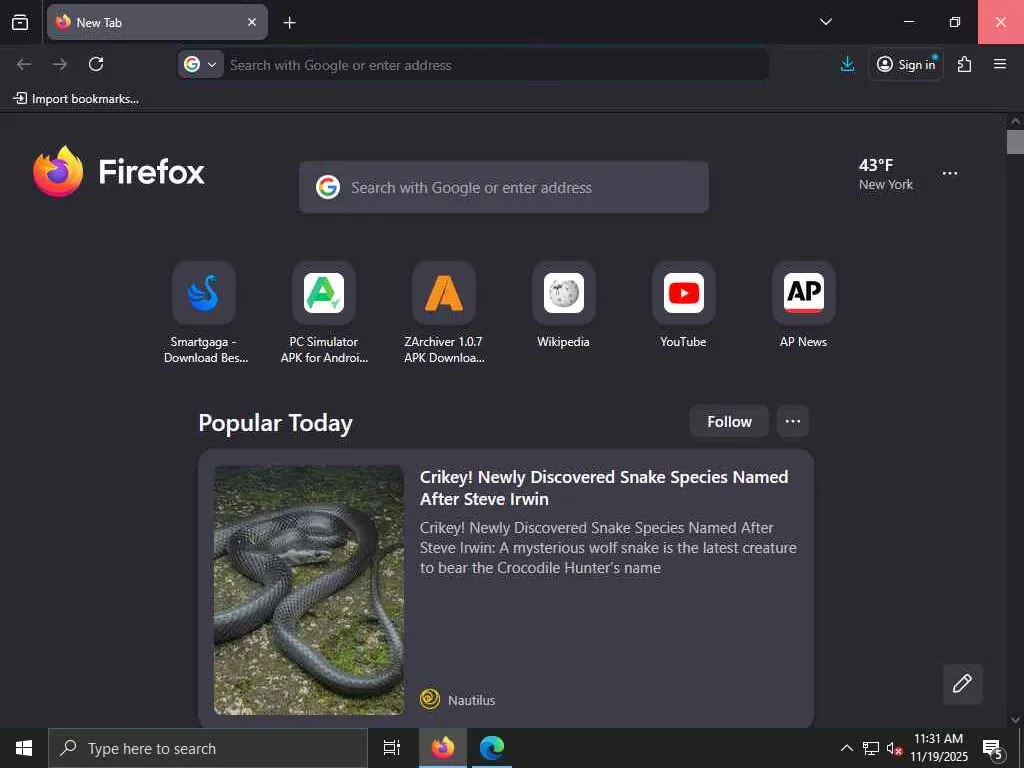The image size is (1024, 768).
Task: Select the Firefox taskbar icon
Action: pyautogui.click(x=442, y=748)
